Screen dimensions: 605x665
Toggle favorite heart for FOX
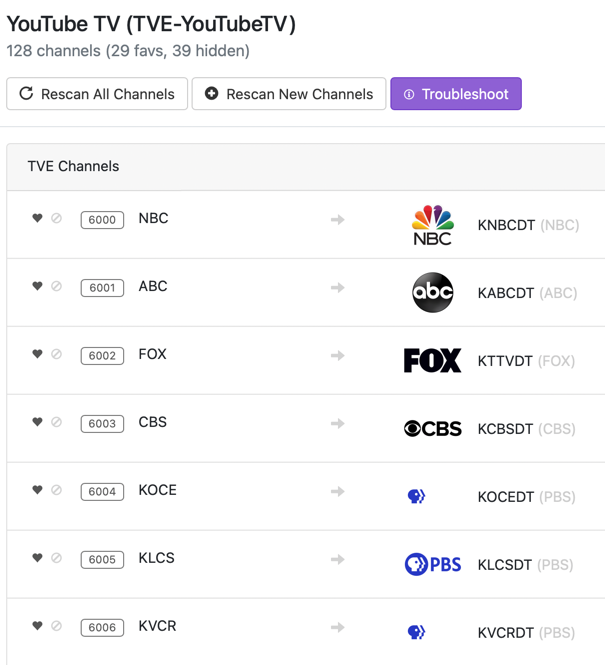37,354
